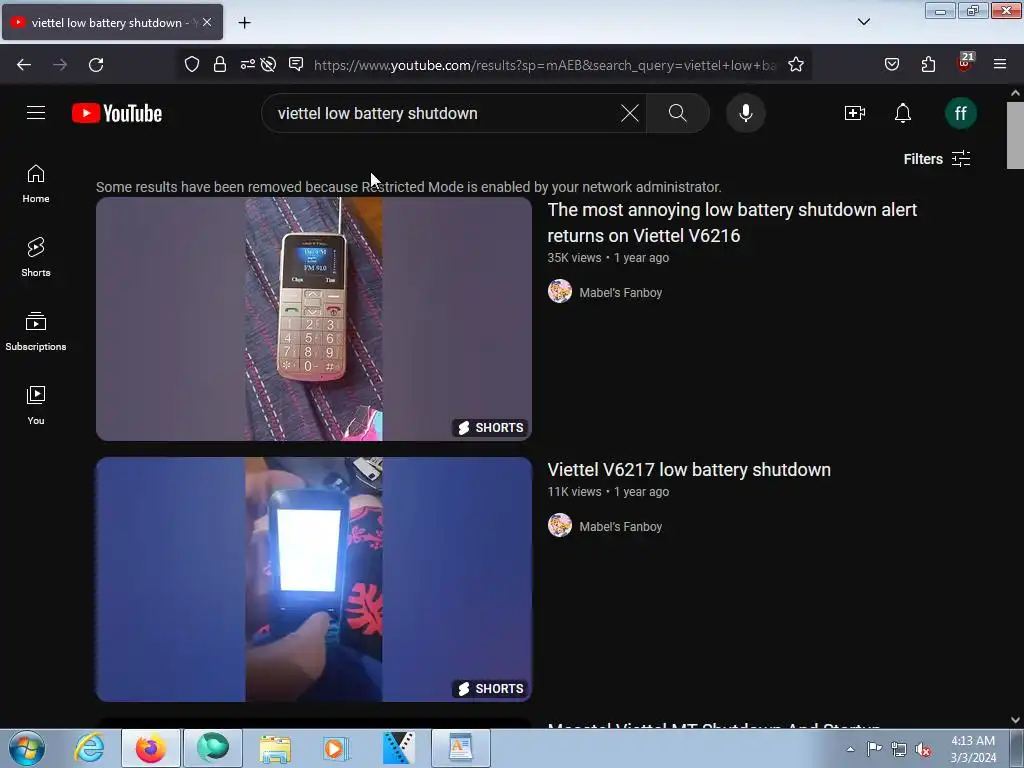Viewport: 1024px width, 768px height.
Task: Show hidden system tray icons
Action: coord(850,749)
